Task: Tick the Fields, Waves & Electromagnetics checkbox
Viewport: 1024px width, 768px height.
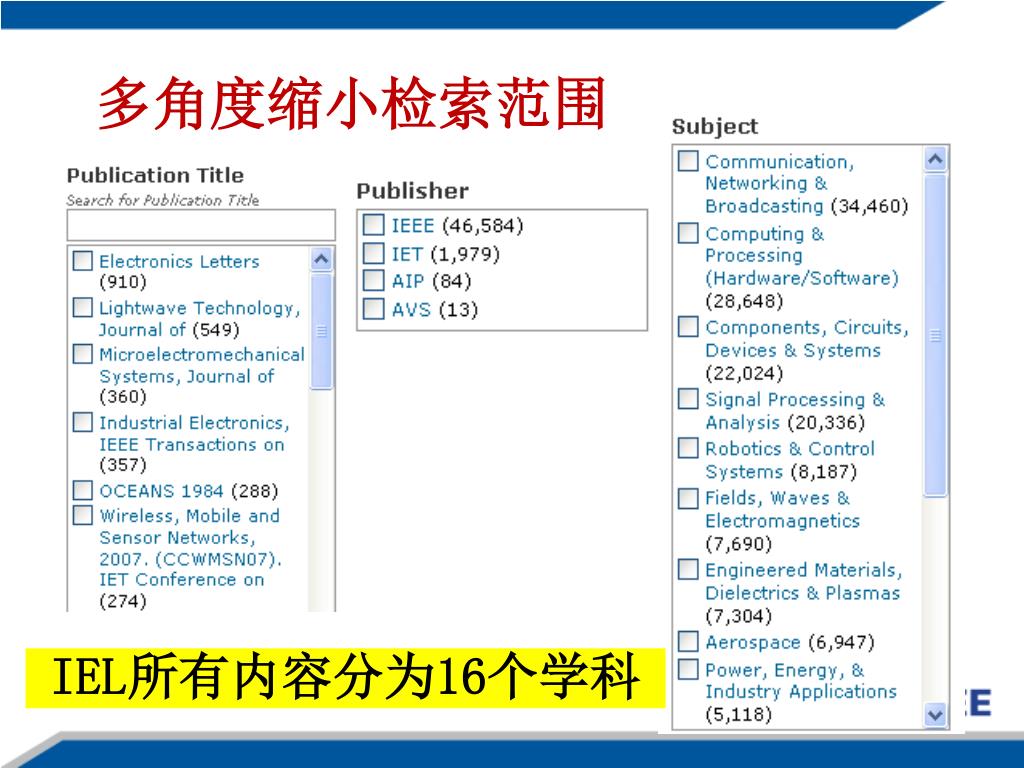Action: pyautogui.click(x=688, y=498)
